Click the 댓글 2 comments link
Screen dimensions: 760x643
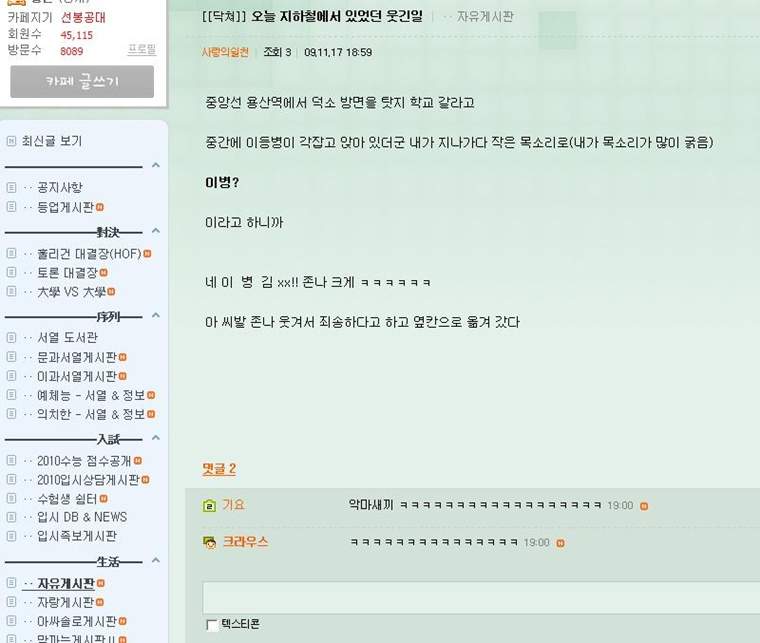[x=219, y=469]
